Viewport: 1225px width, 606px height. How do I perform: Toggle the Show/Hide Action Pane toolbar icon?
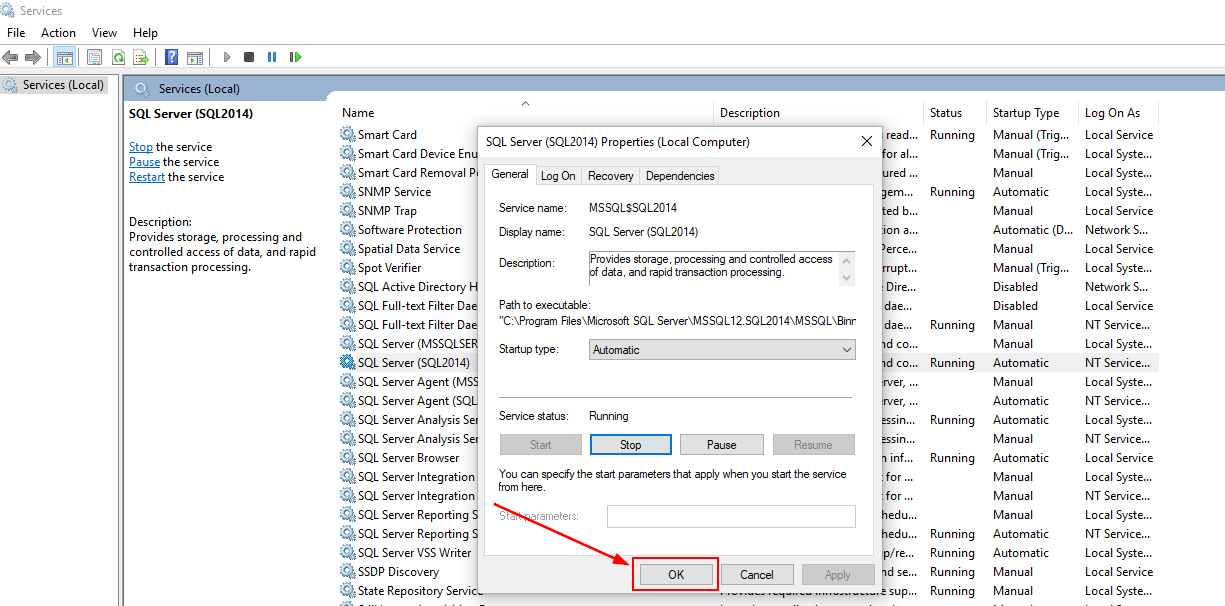pos(195,57)
